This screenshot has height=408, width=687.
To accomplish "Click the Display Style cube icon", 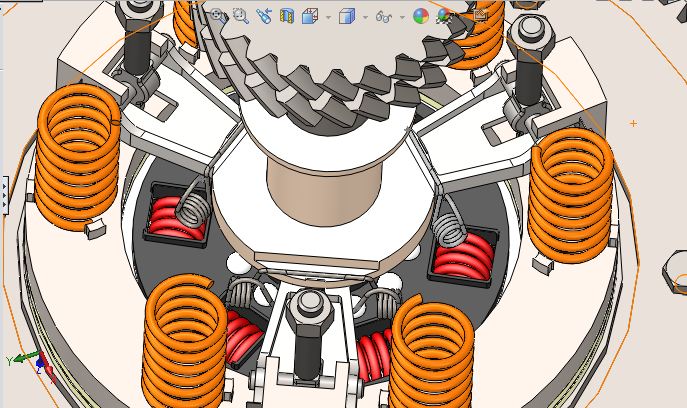I will 347,17.
